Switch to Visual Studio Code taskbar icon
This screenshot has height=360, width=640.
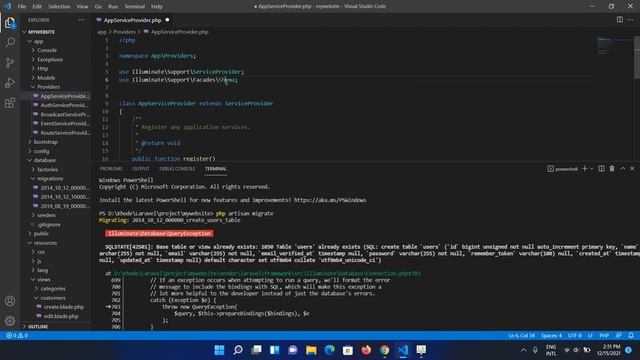point(403,350)
